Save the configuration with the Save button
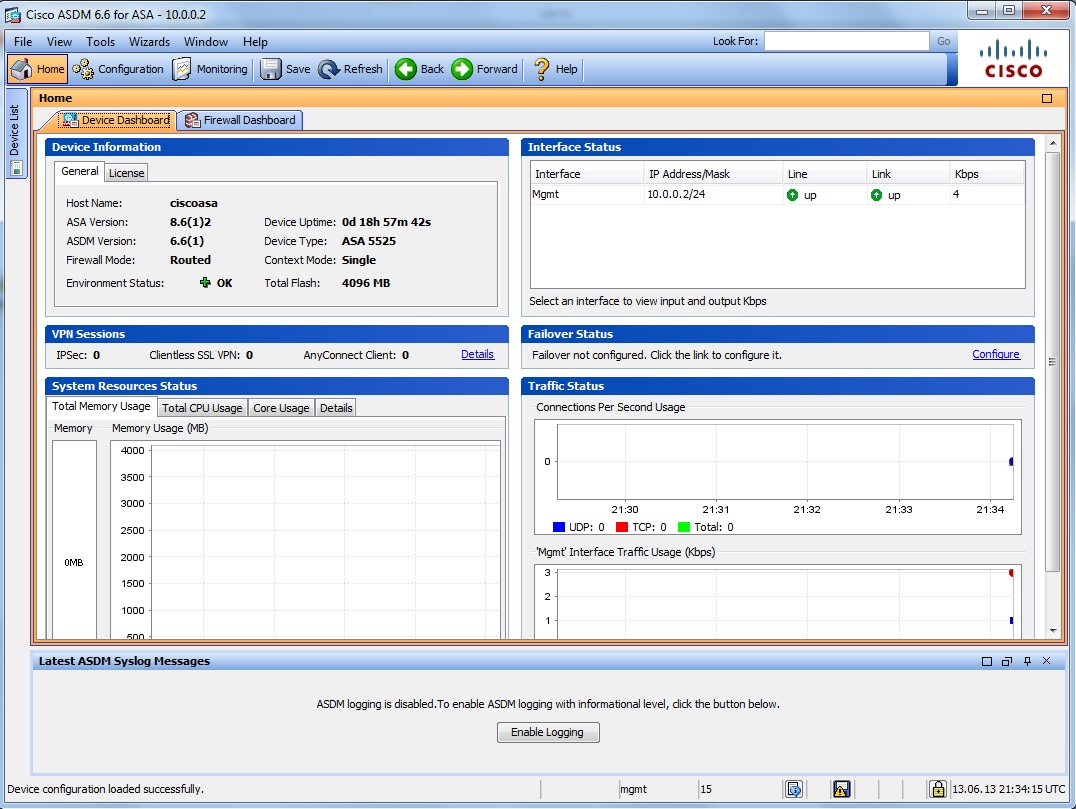Image resolution: width=1076 pixels, height=809 pixels. [285, 69]
